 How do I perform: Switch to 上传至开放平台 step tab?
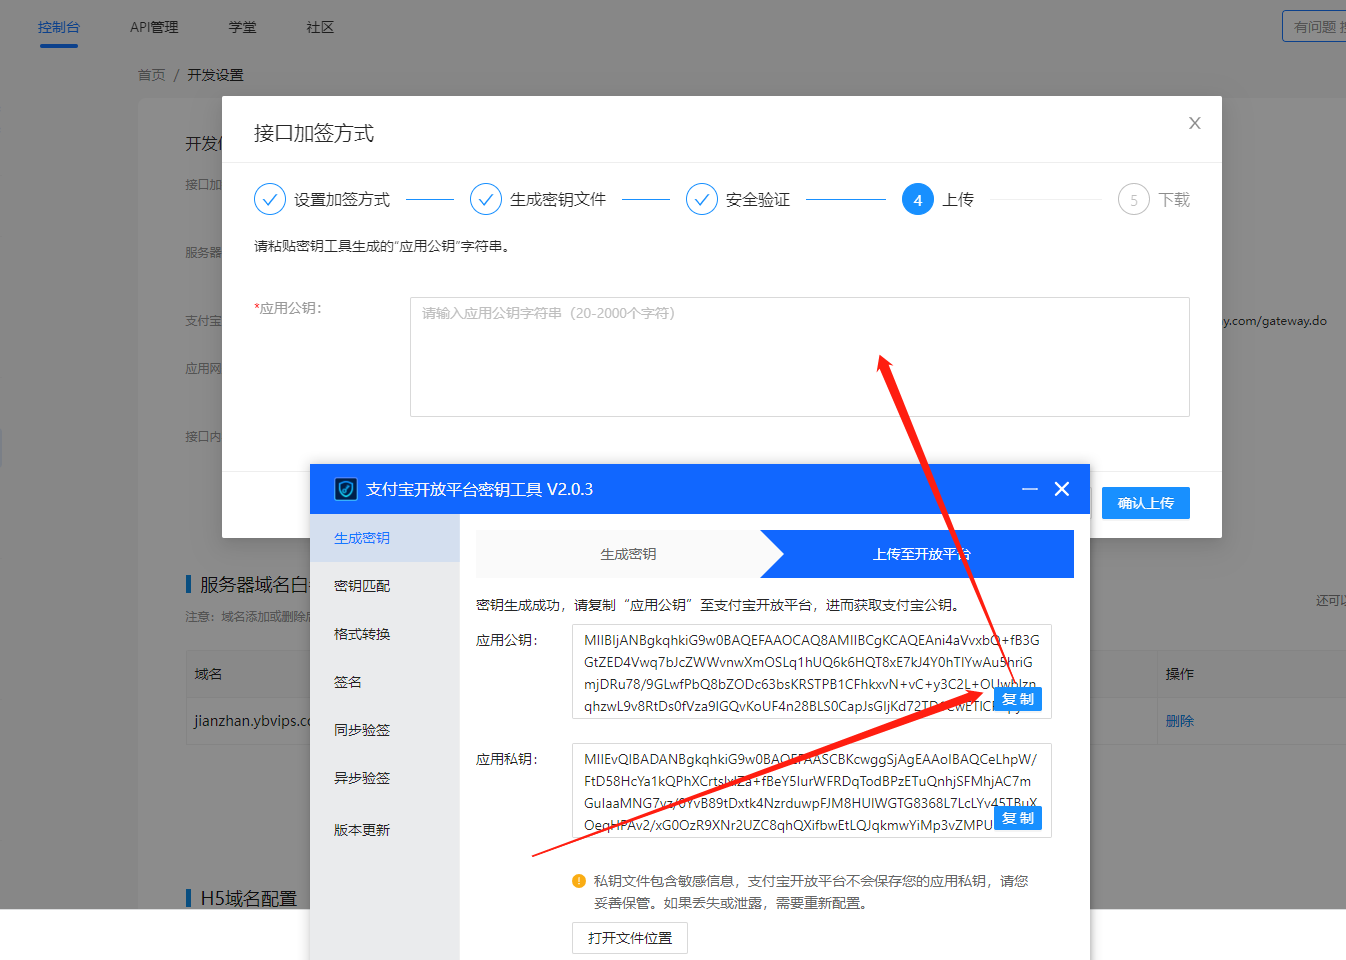pos(921,554)
